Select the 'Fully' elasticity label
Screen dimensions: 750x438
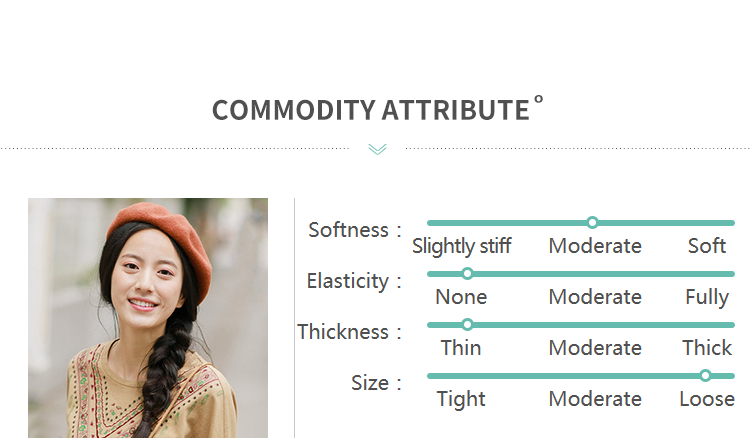(707, 297)
